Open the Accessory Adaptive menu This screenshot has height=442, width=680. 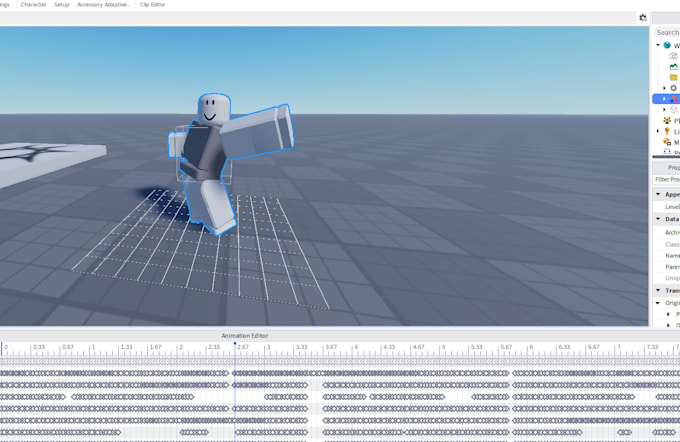point(103,4)
